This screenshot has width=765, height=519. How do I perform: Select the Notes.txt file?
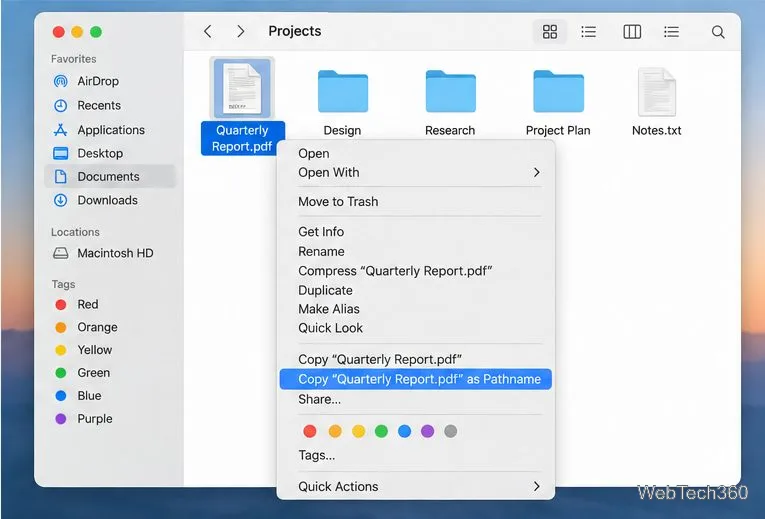(x=657, y=92)
